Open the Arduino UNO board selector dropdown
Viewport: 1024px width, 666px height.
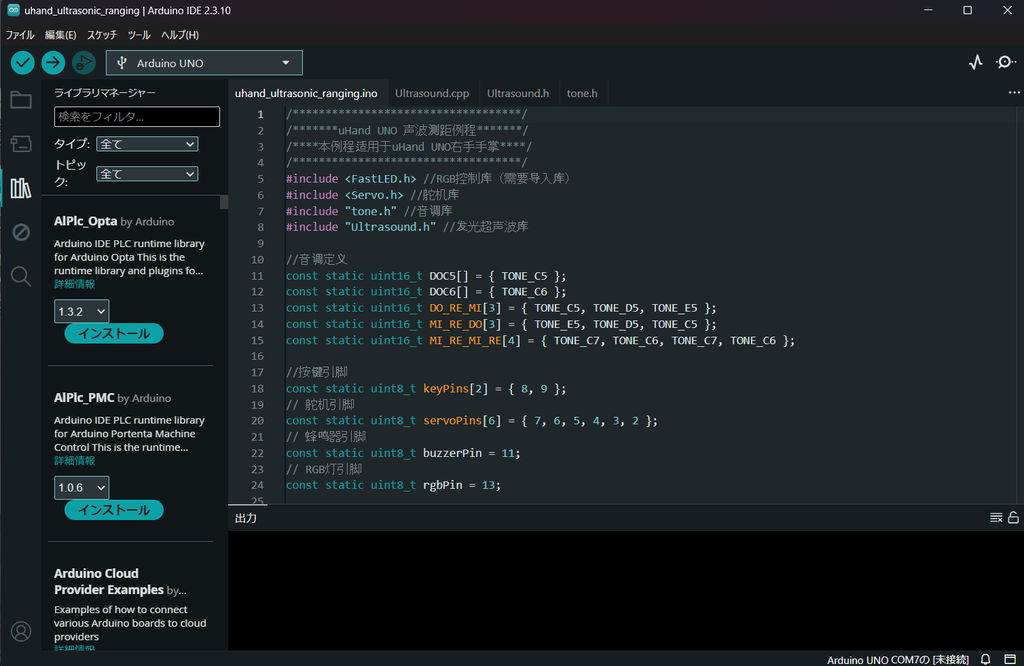pyautogui.click(x=204, y=63)
